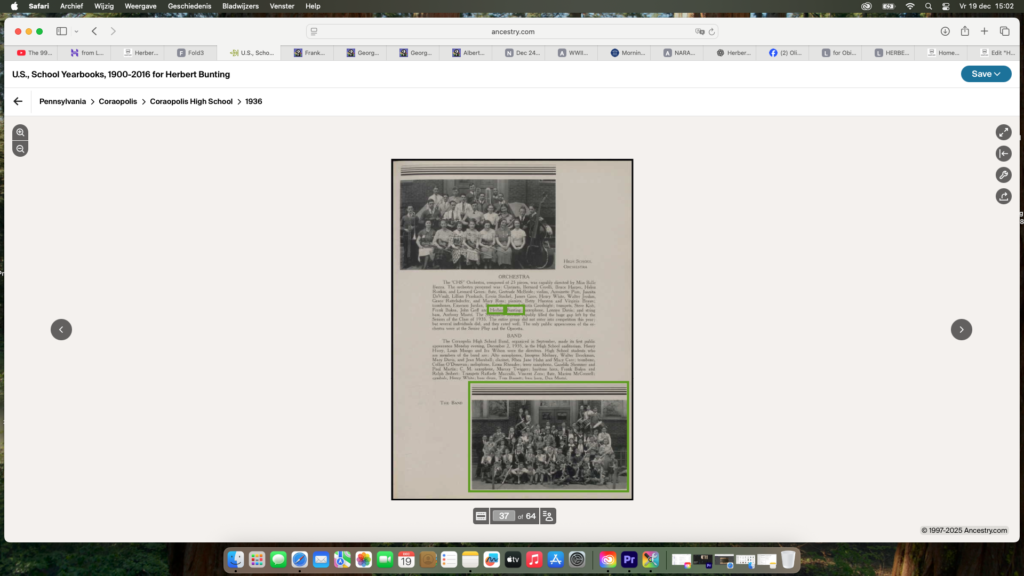
Task: Click the 1936 breadcrumb link
Action: [253, 101]
